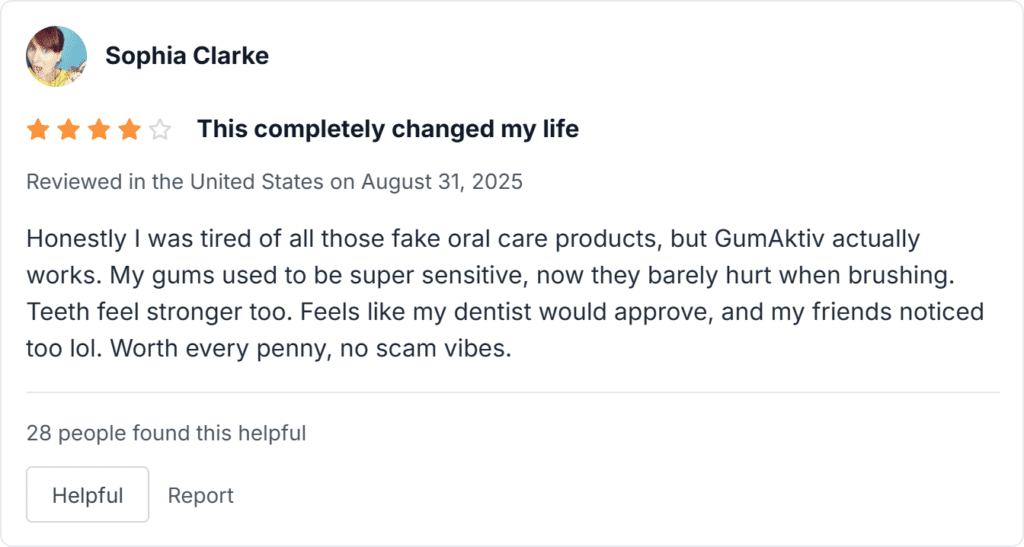Report this review
Image resolution: width=1024 pixels, height=547 pixels.
[x=200, y=495]
